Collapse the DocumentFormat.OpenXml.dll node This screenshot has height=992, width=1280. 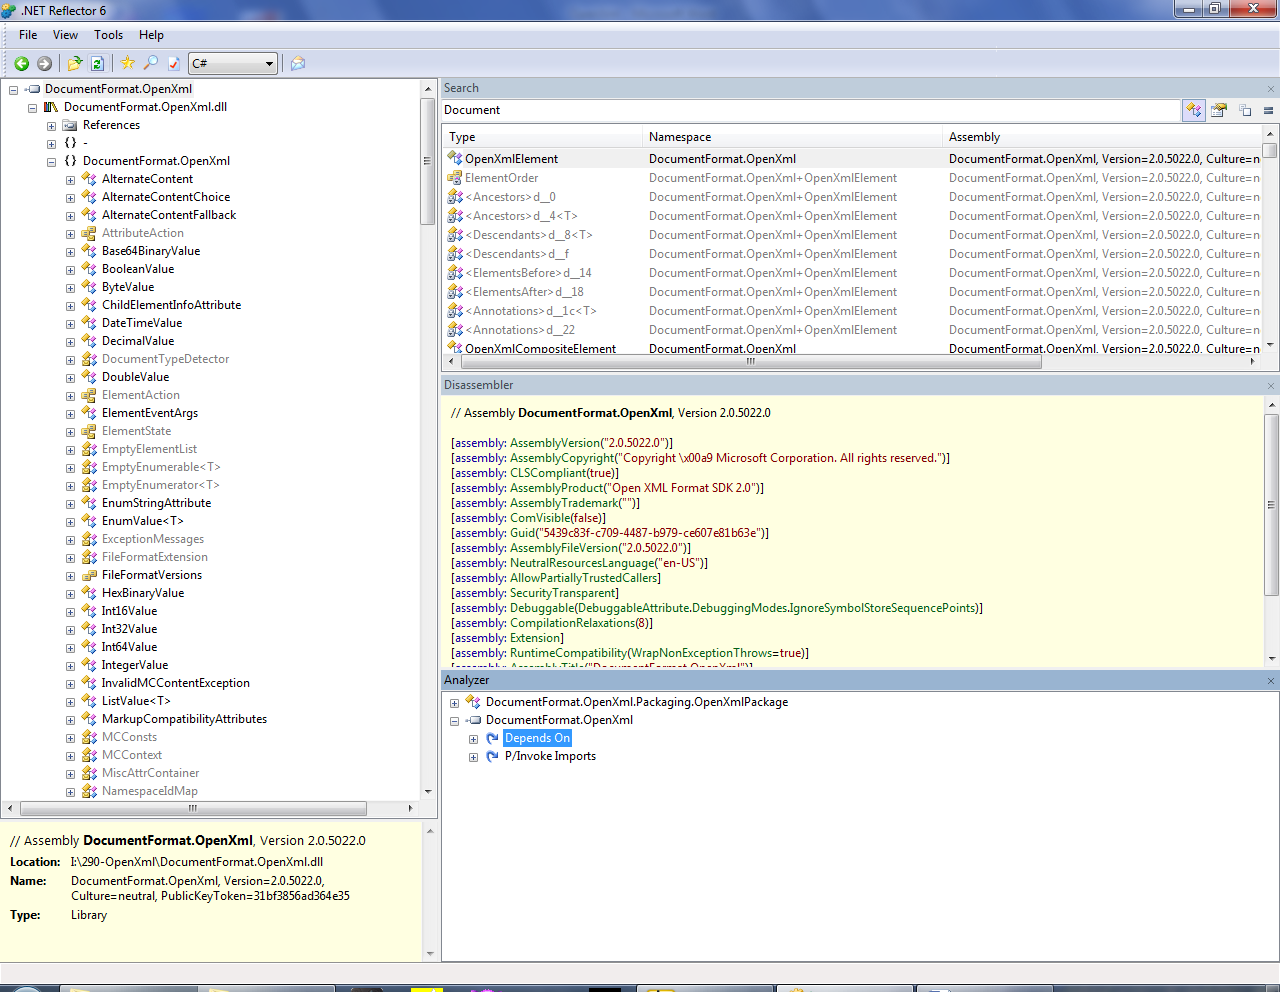[x=31, y=107]
